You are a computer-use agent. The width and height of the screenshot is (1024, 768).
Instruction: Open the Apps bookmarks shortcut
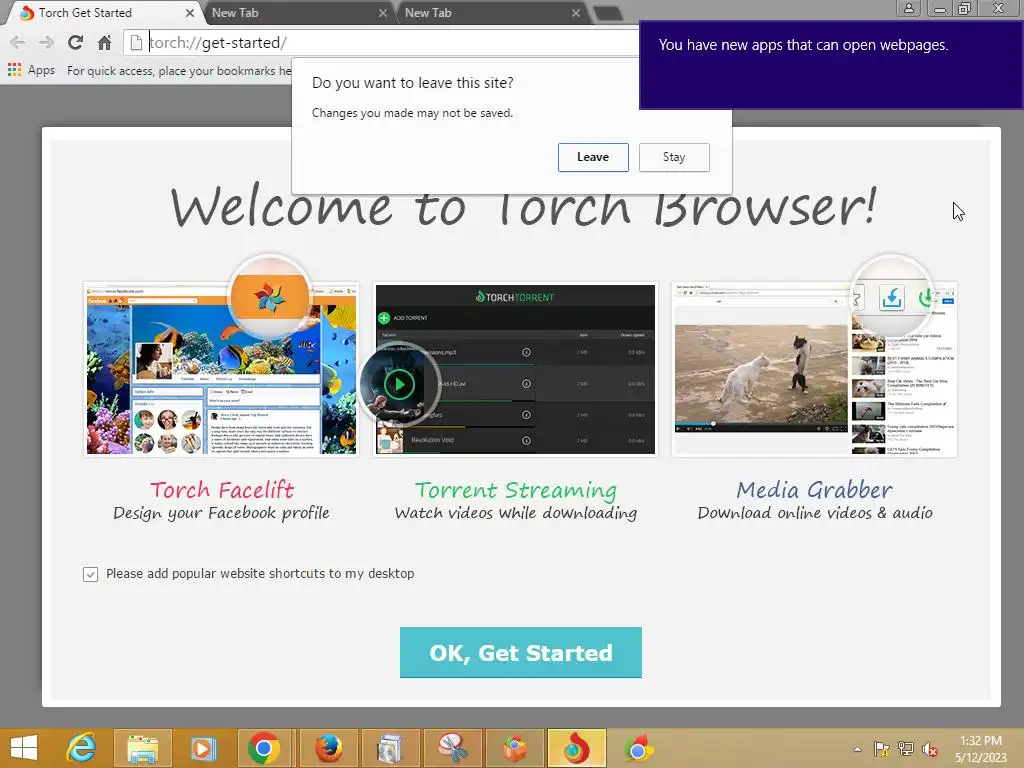[x=31, y=70]
